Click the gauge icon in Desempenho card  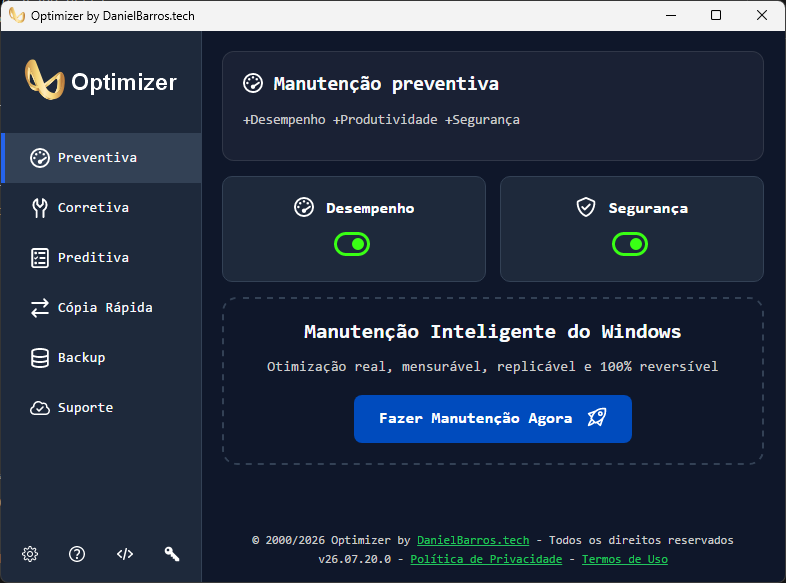(x=304, y=208)
